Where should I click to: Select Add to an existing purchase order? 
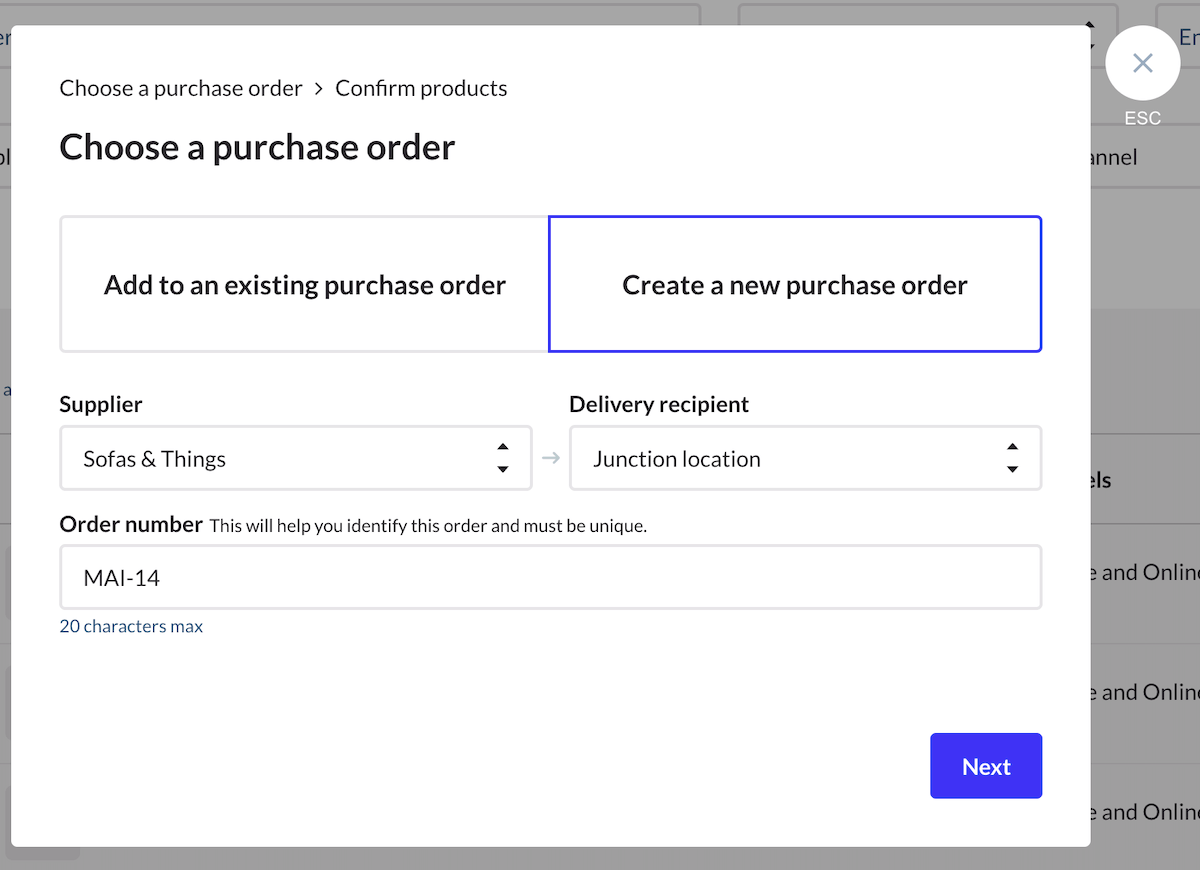(x=304, y=285)
